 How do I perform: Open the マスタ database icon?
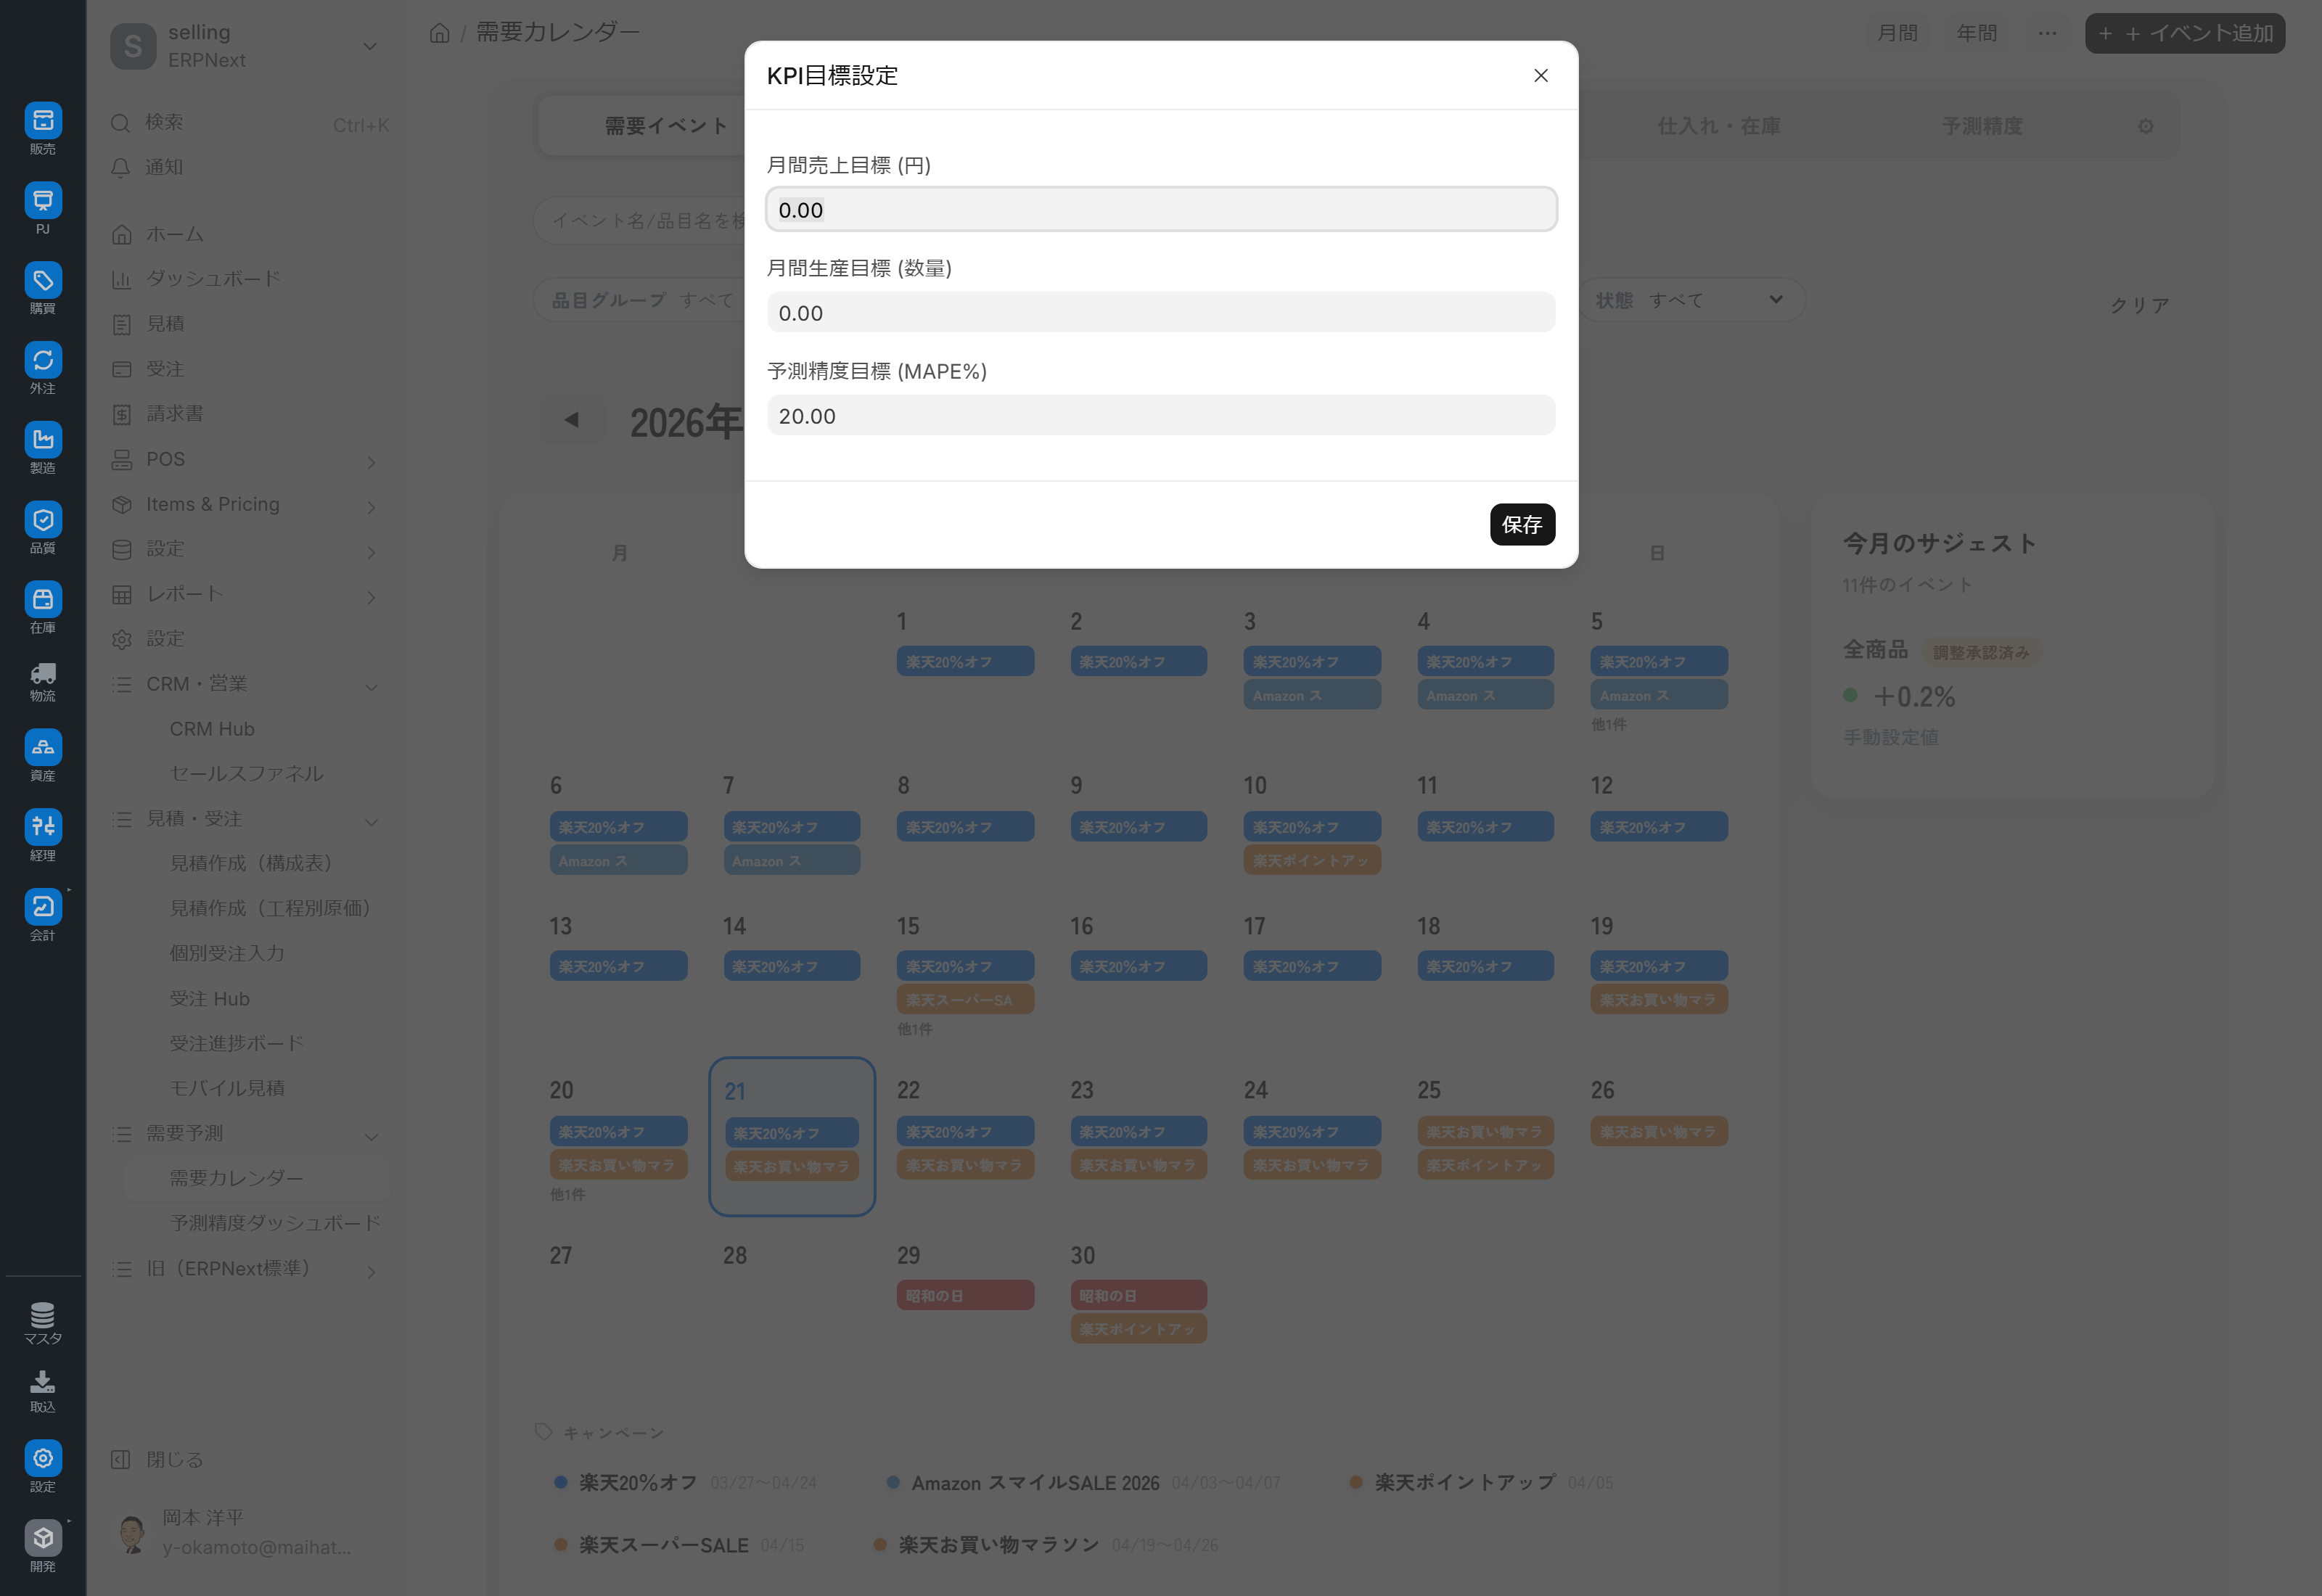coord(43,1315)
